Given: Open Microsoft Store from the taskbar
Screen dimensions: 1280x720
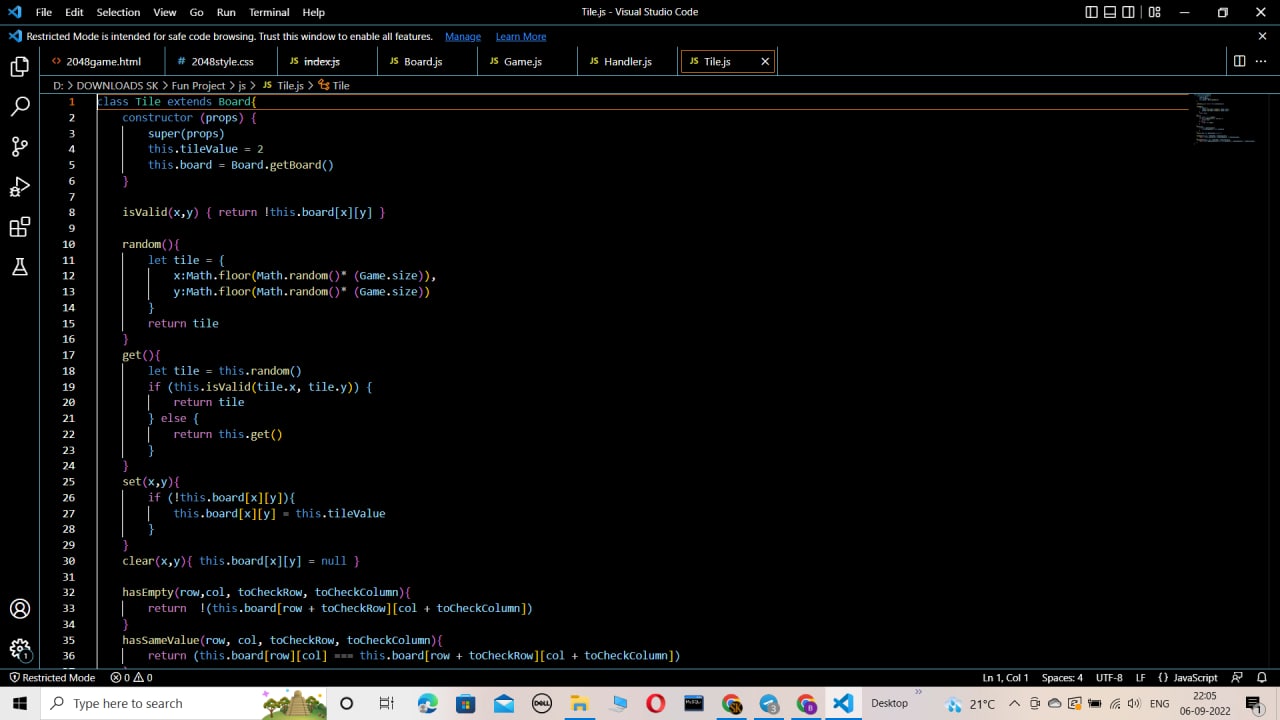Looking at the screenshot, I should [x=466, y=703].
